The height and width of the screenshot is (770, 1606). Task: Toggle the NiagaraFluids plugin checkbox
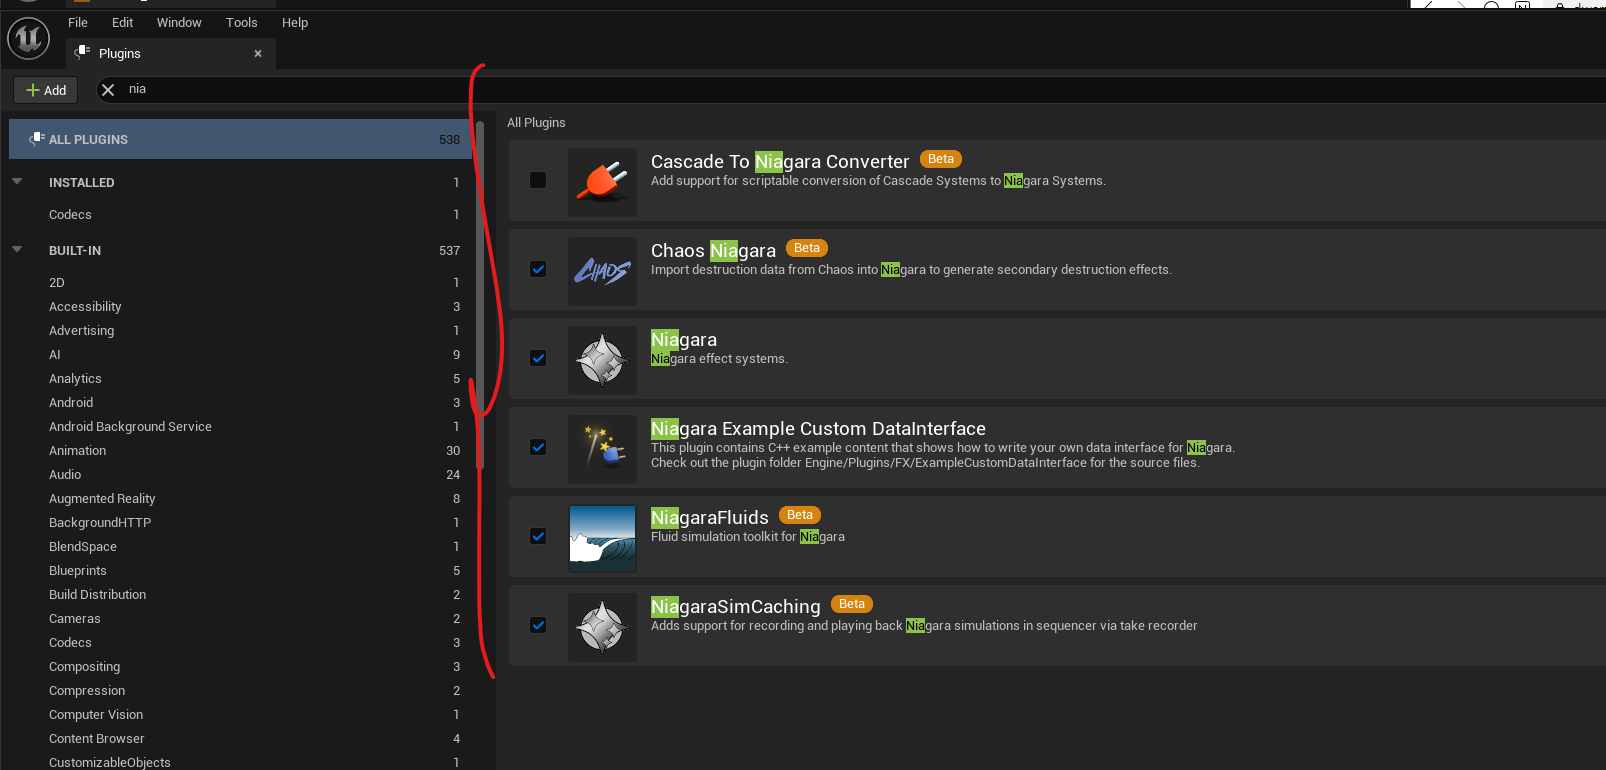(538, 536)
